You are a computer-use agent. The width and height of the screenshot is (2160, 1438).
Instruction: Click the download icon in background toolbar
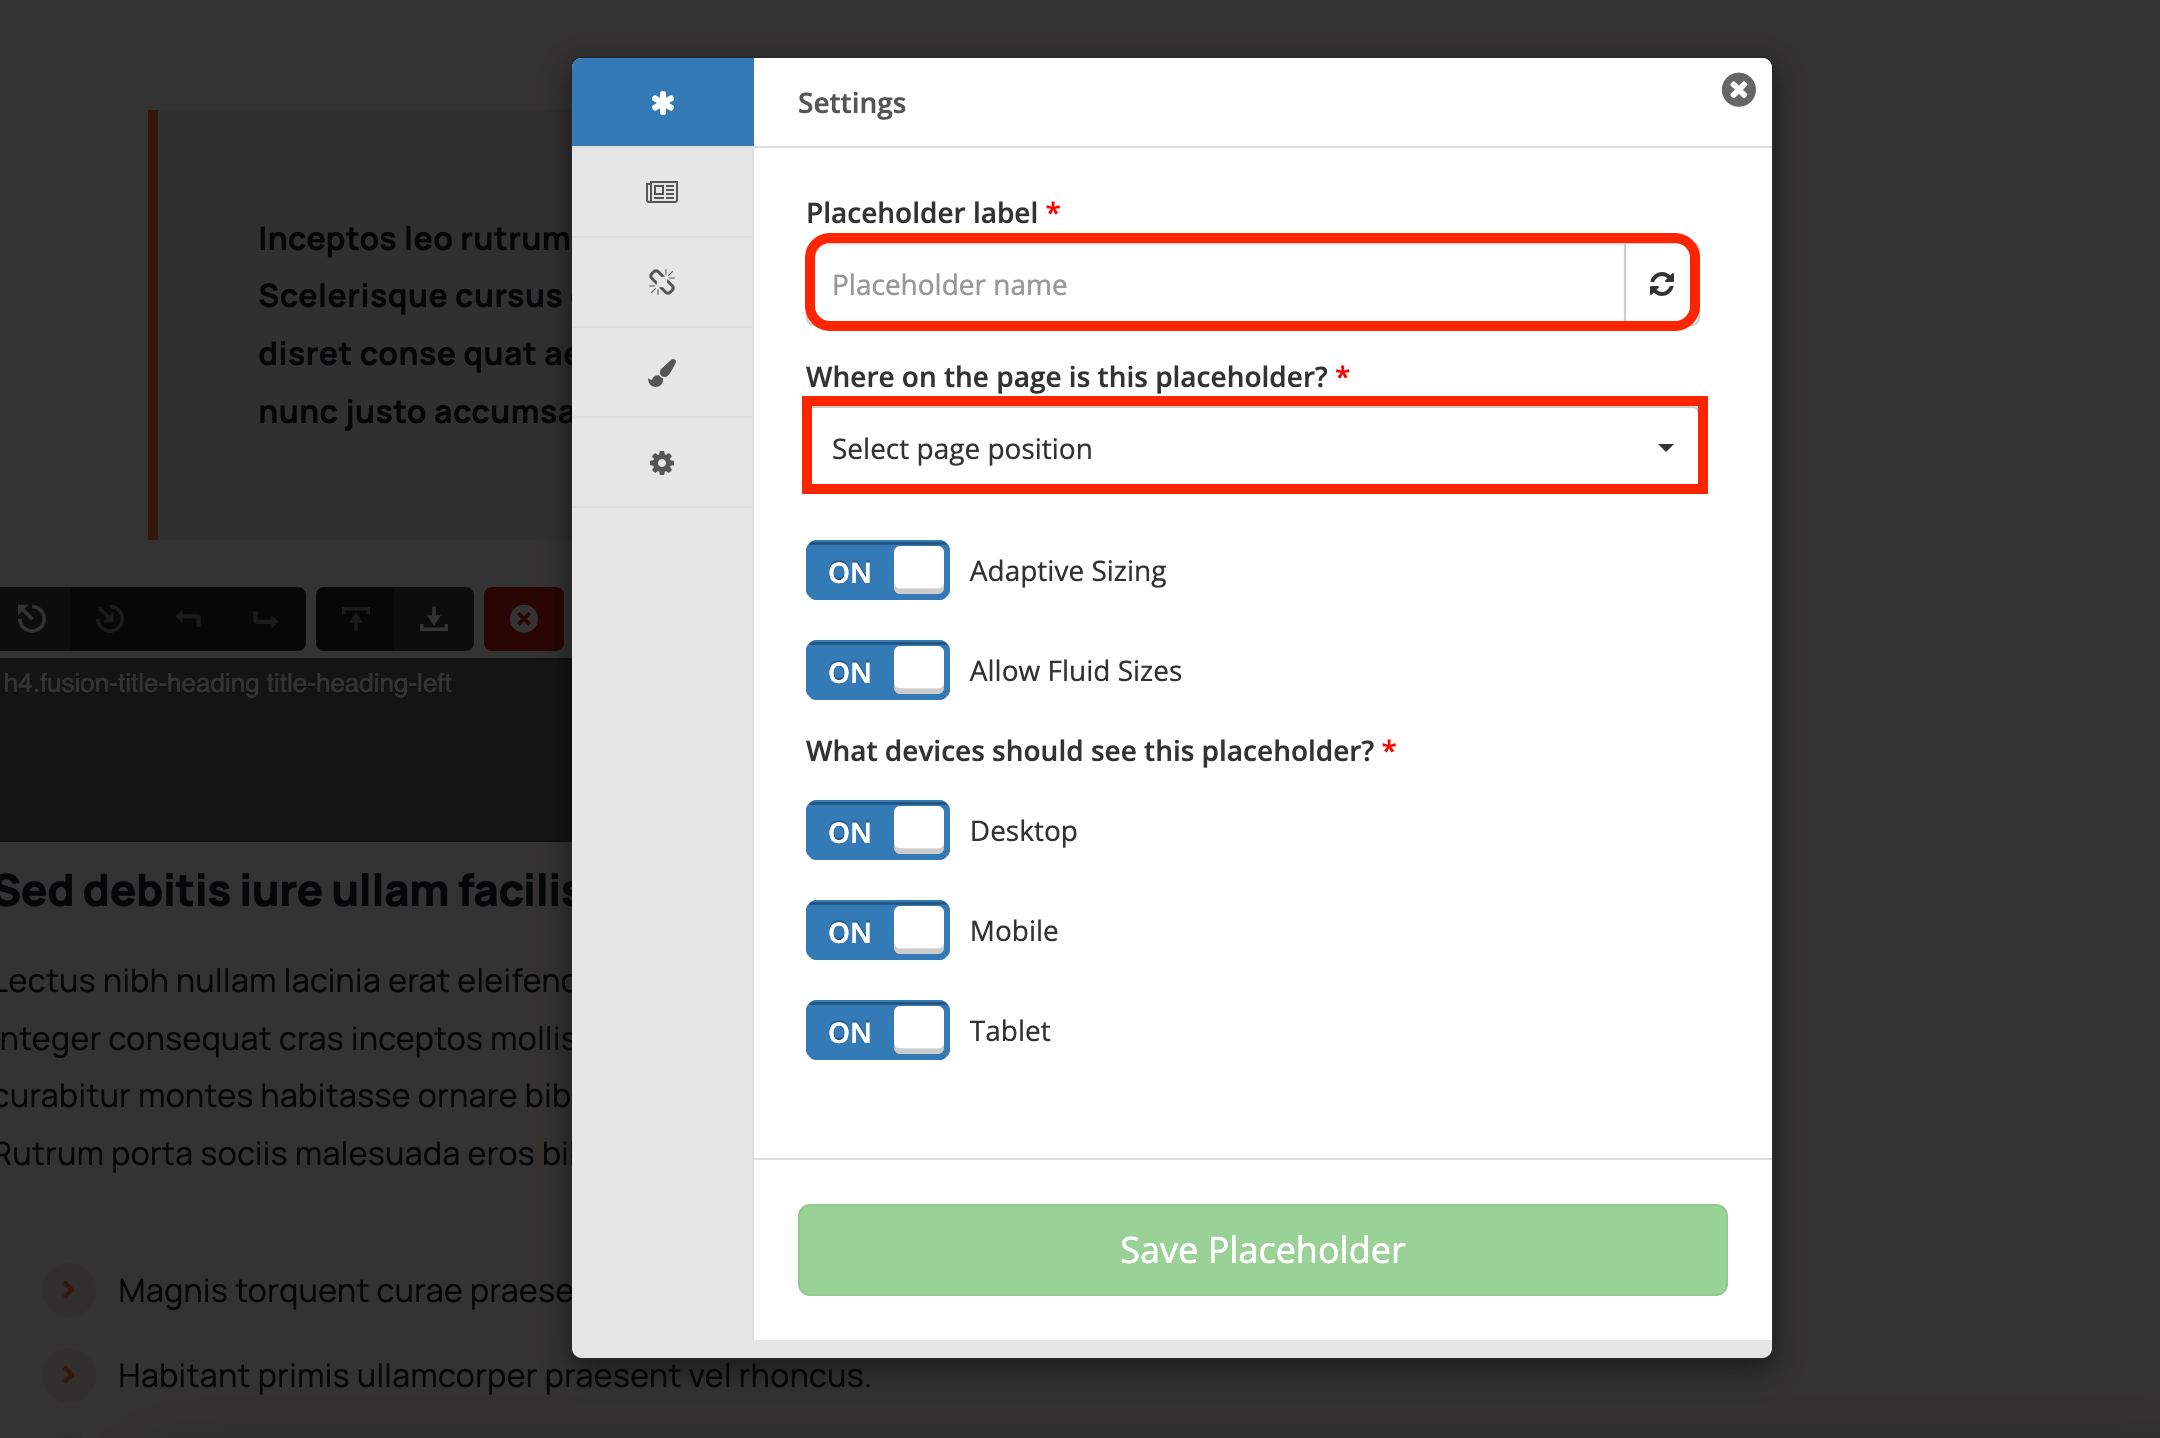[x=433, y=619]
